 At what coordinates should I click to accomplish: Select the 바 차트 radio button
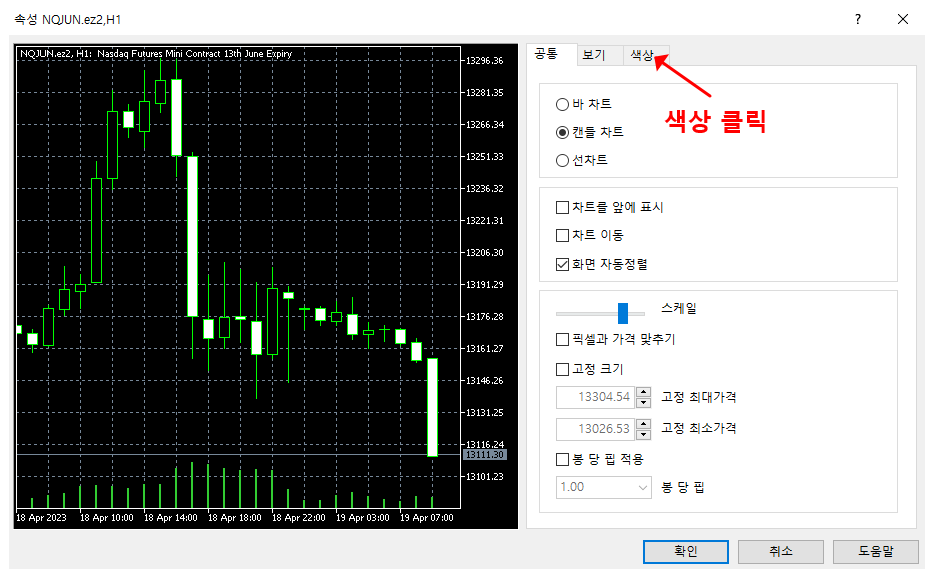coord(562,105)
